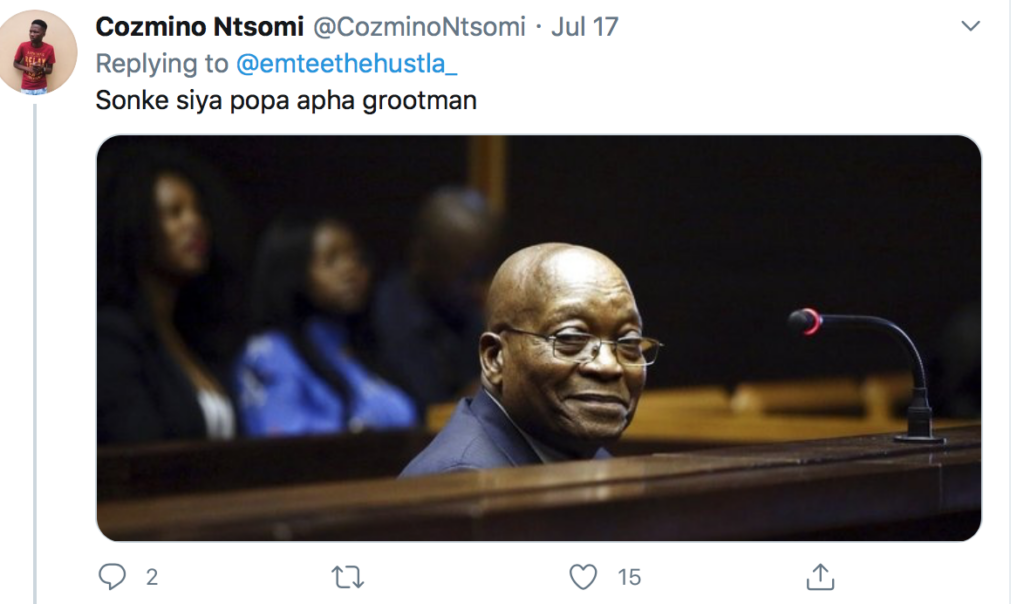Image resolution: width=1024 pixels, height=604 pixels.
Task: Click the Replying to label
Action: point(162,63)
